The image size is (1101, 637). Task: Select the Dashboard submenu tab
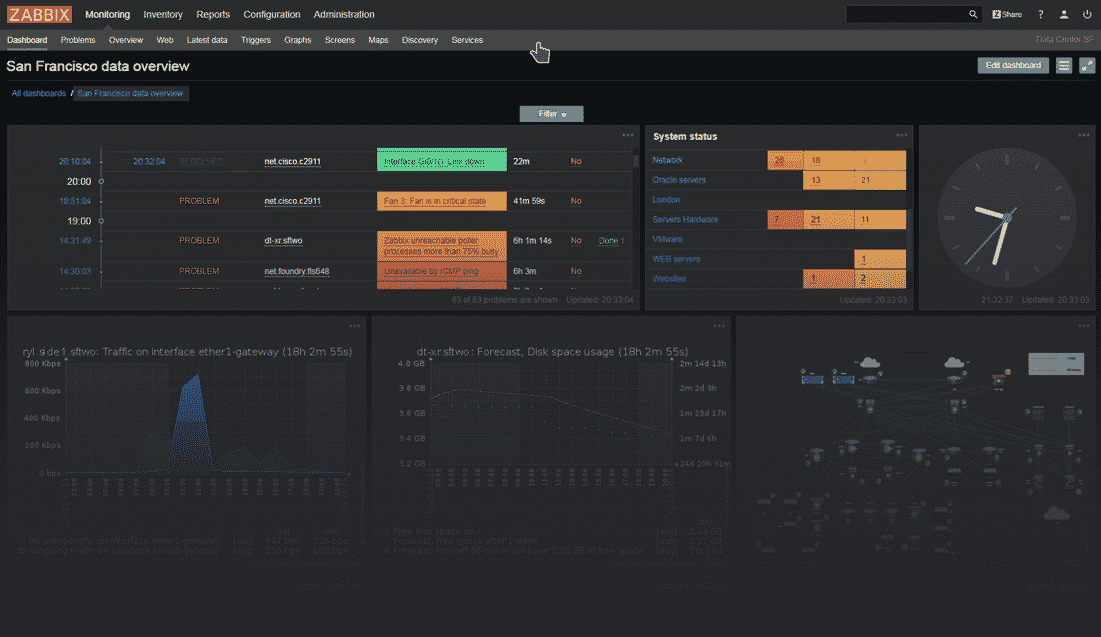(x=27, y=40)
